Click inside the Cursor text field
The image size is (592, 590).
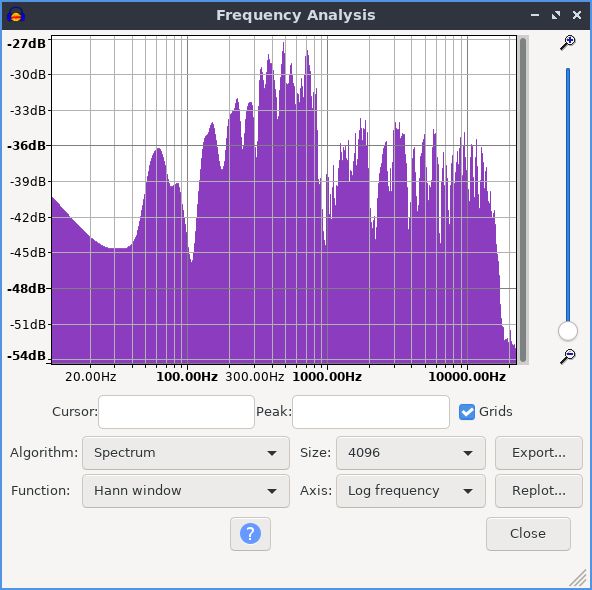pos(176,412)
